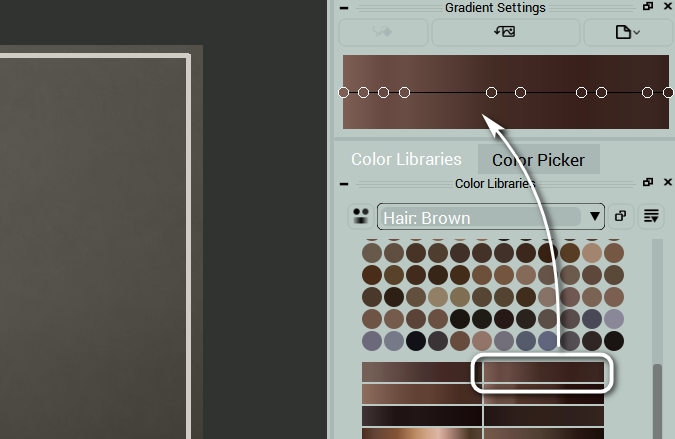Select the rightmost gradient color stop
Screen dimensions: 675x439
click(668, 93)
